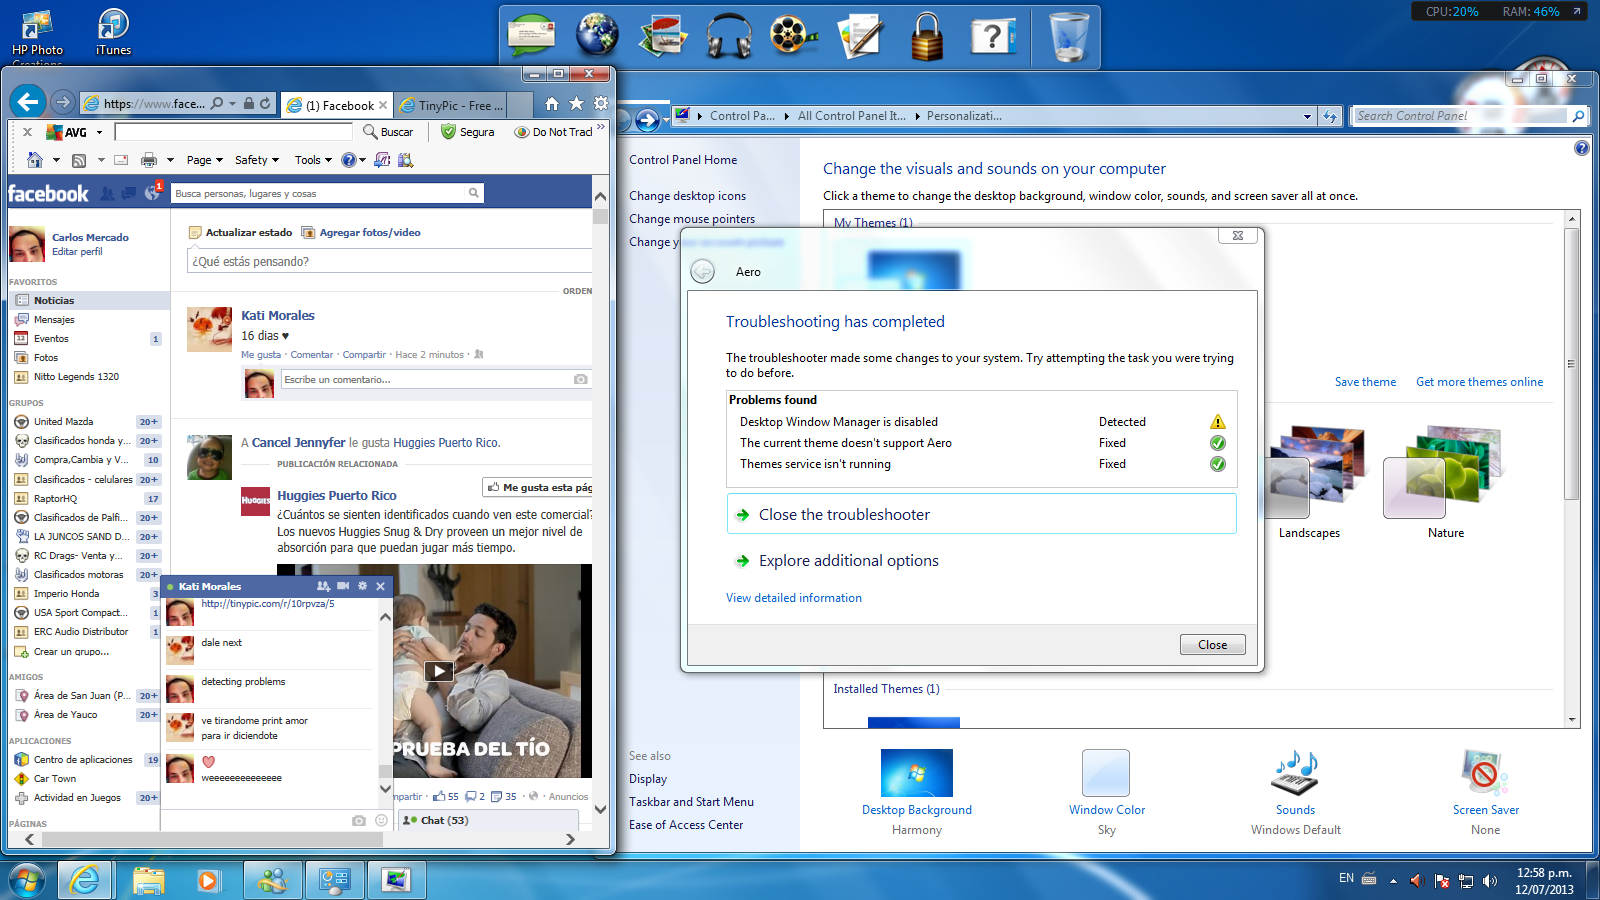Open the notepad and pen dock icon
Viewport: 1600px width, 900px height.
click(x=859, y=36)
